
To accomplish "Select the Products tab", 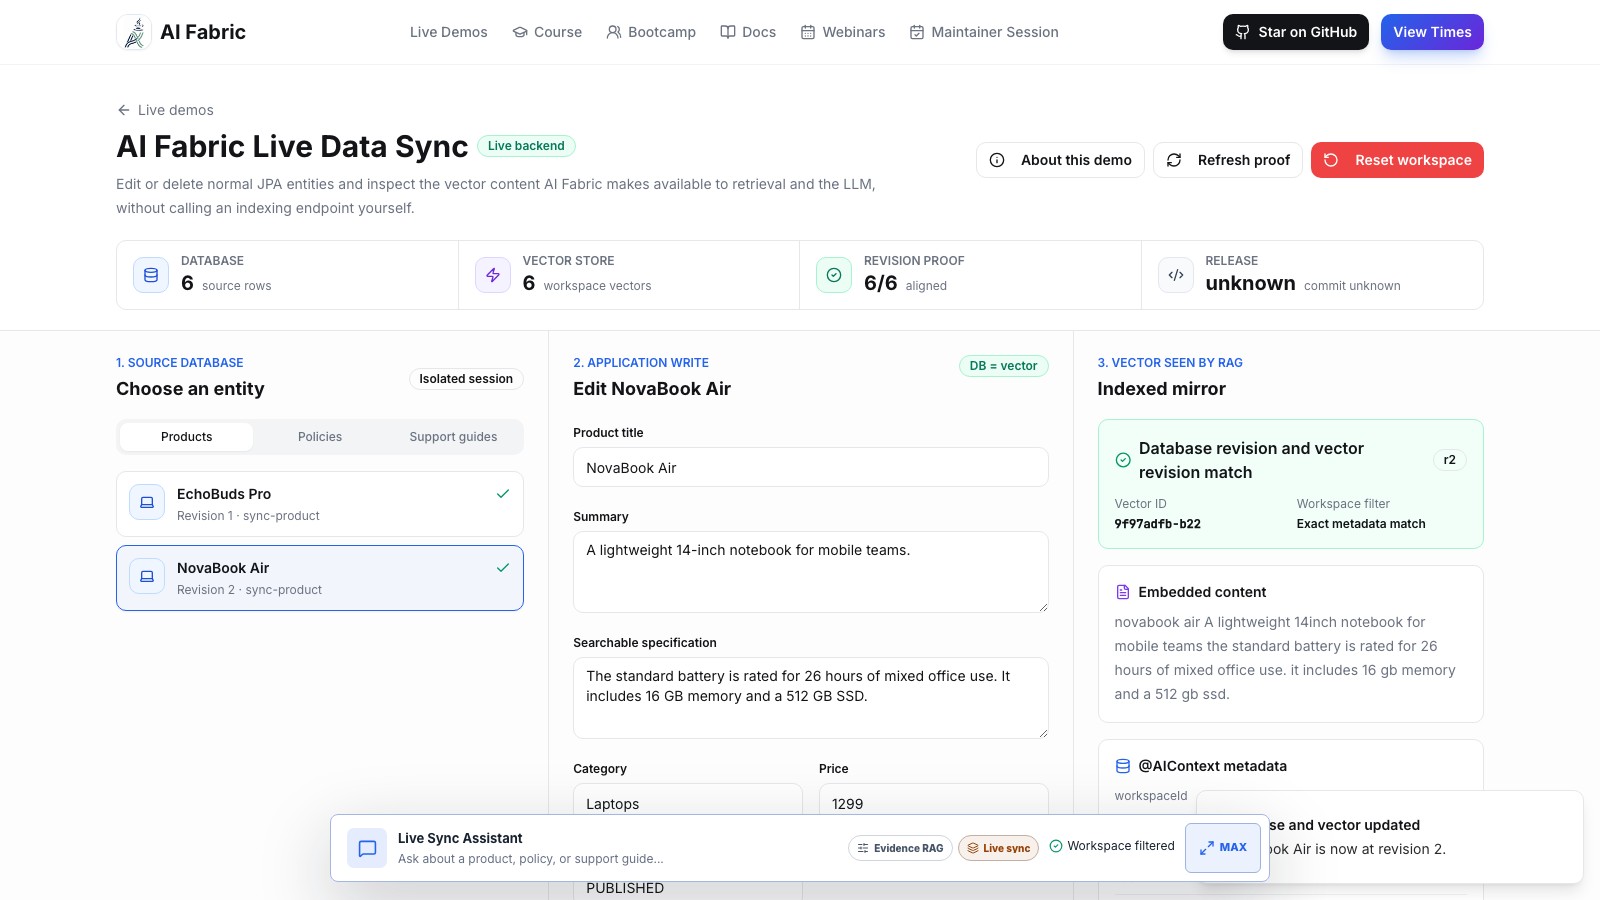I will pos(186,437).
